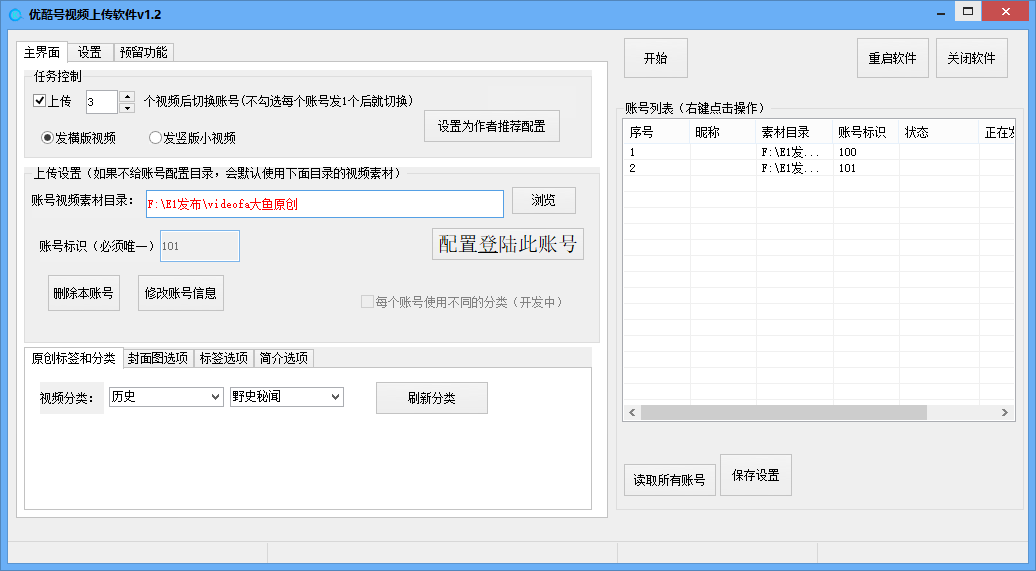The width and height of the screenshot is (1036, 571).
Task: Open the 历史 video category dropdown
Action: [166, 397]
